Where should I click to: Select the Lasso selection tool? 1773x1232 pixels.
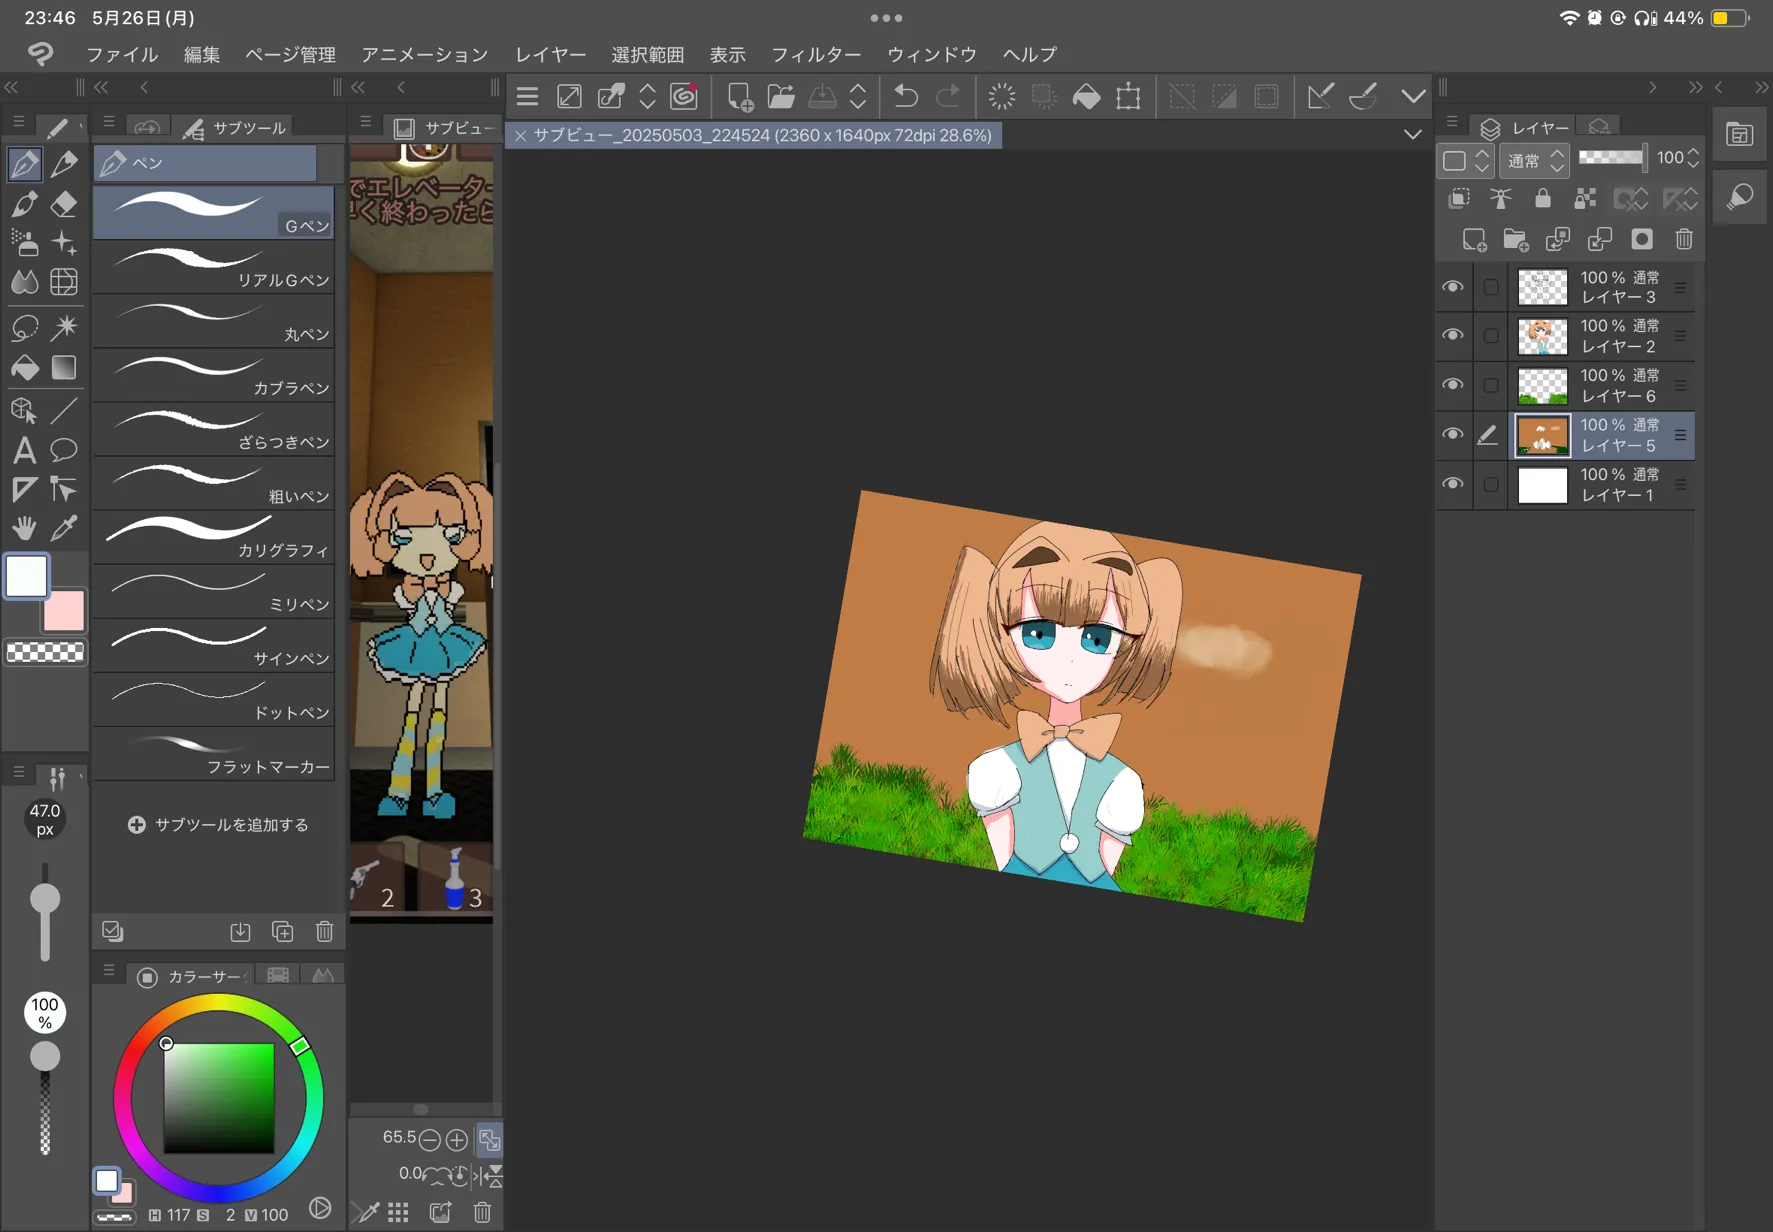click(x=24, y=327)
